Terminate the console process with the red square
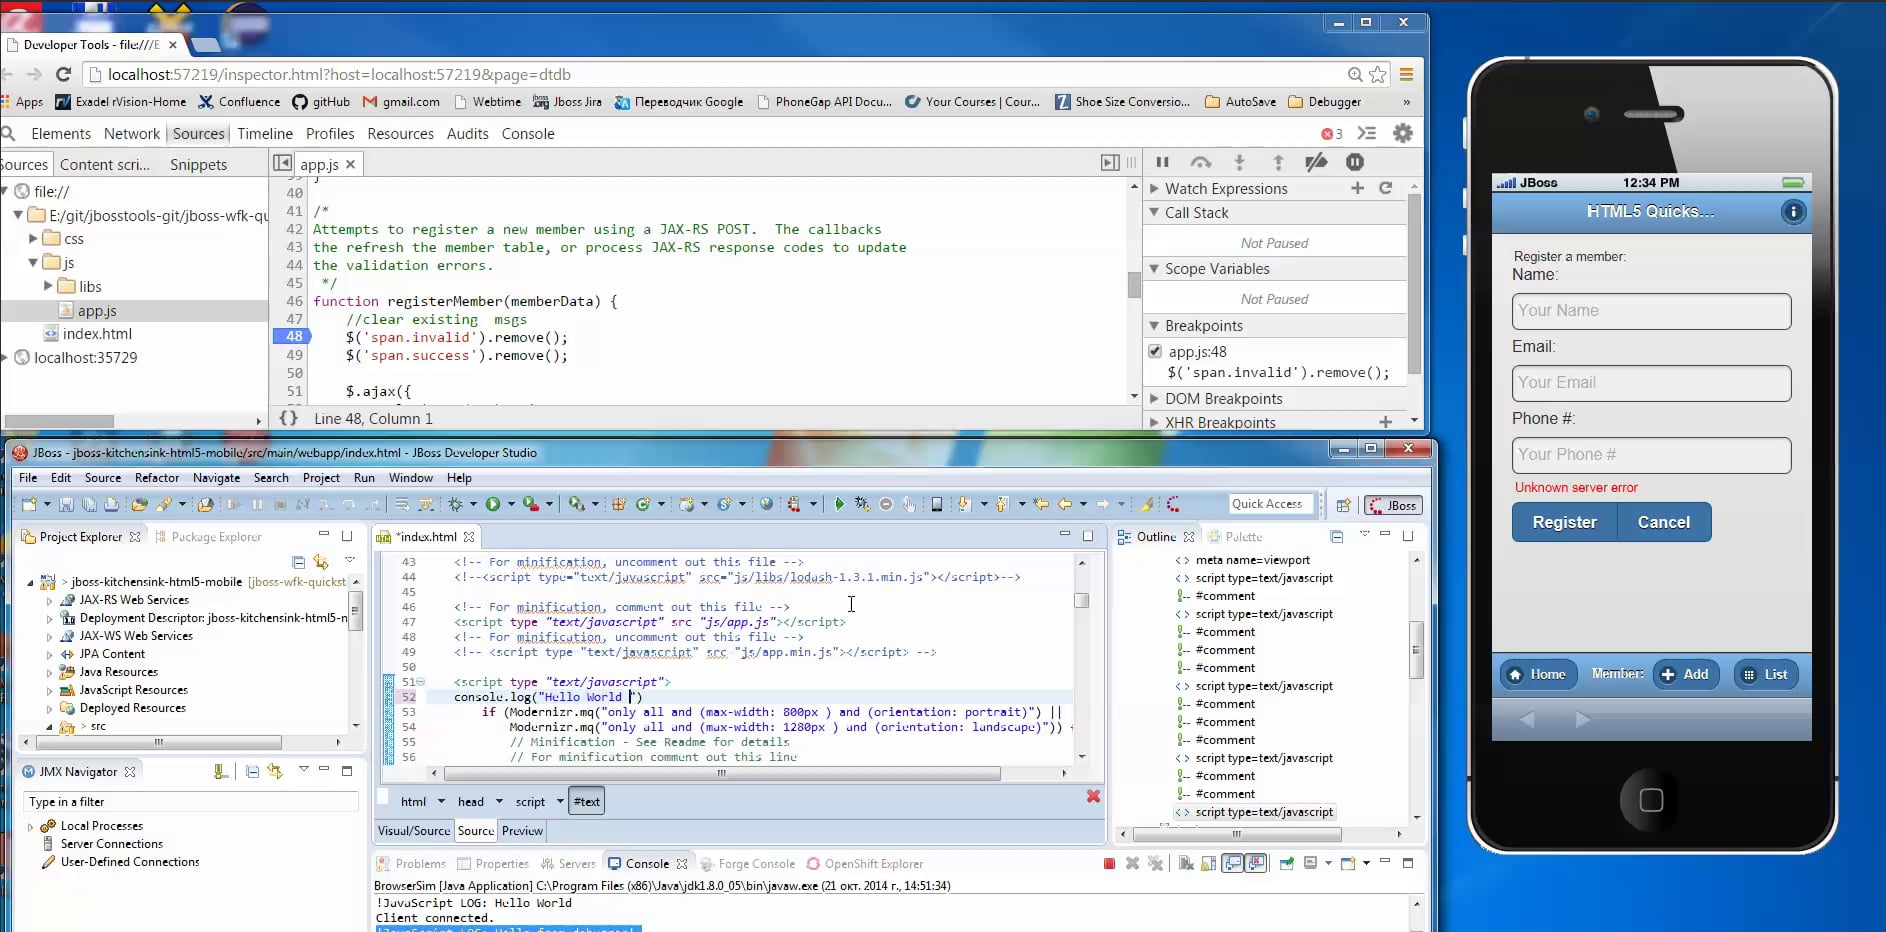Viewport: 1886px width, 932px height. (1109, 863)
